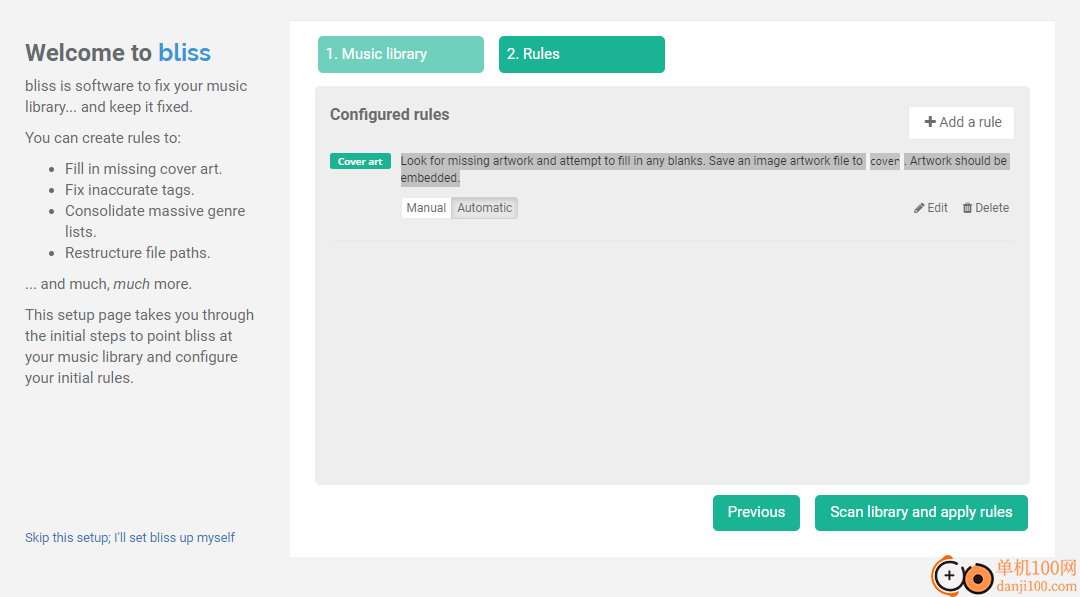Image resolution: width=1080 pixels, height=597 pixels.
Task: Select the 2. Rules step tab
Action: coord(581,54)
